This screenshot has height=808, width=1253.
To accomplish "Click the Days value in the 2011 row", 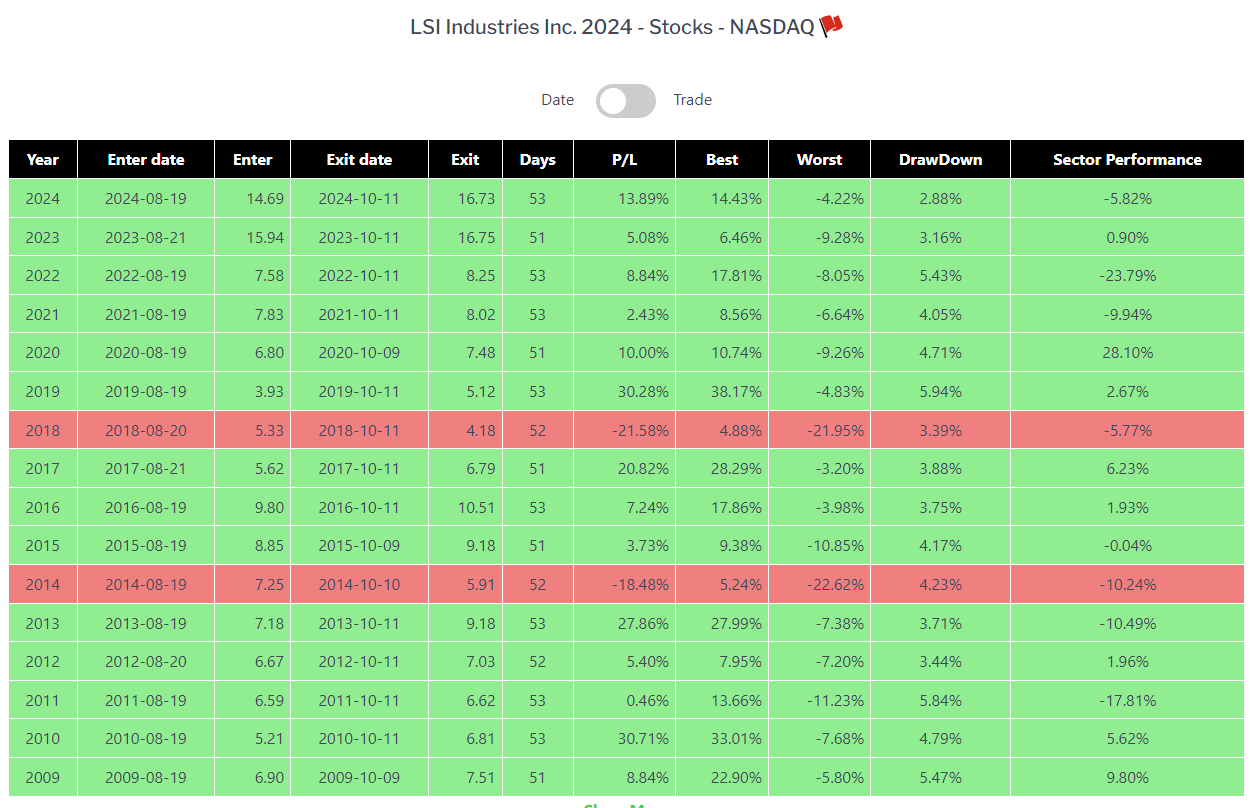I will click(x=538, y=701).
